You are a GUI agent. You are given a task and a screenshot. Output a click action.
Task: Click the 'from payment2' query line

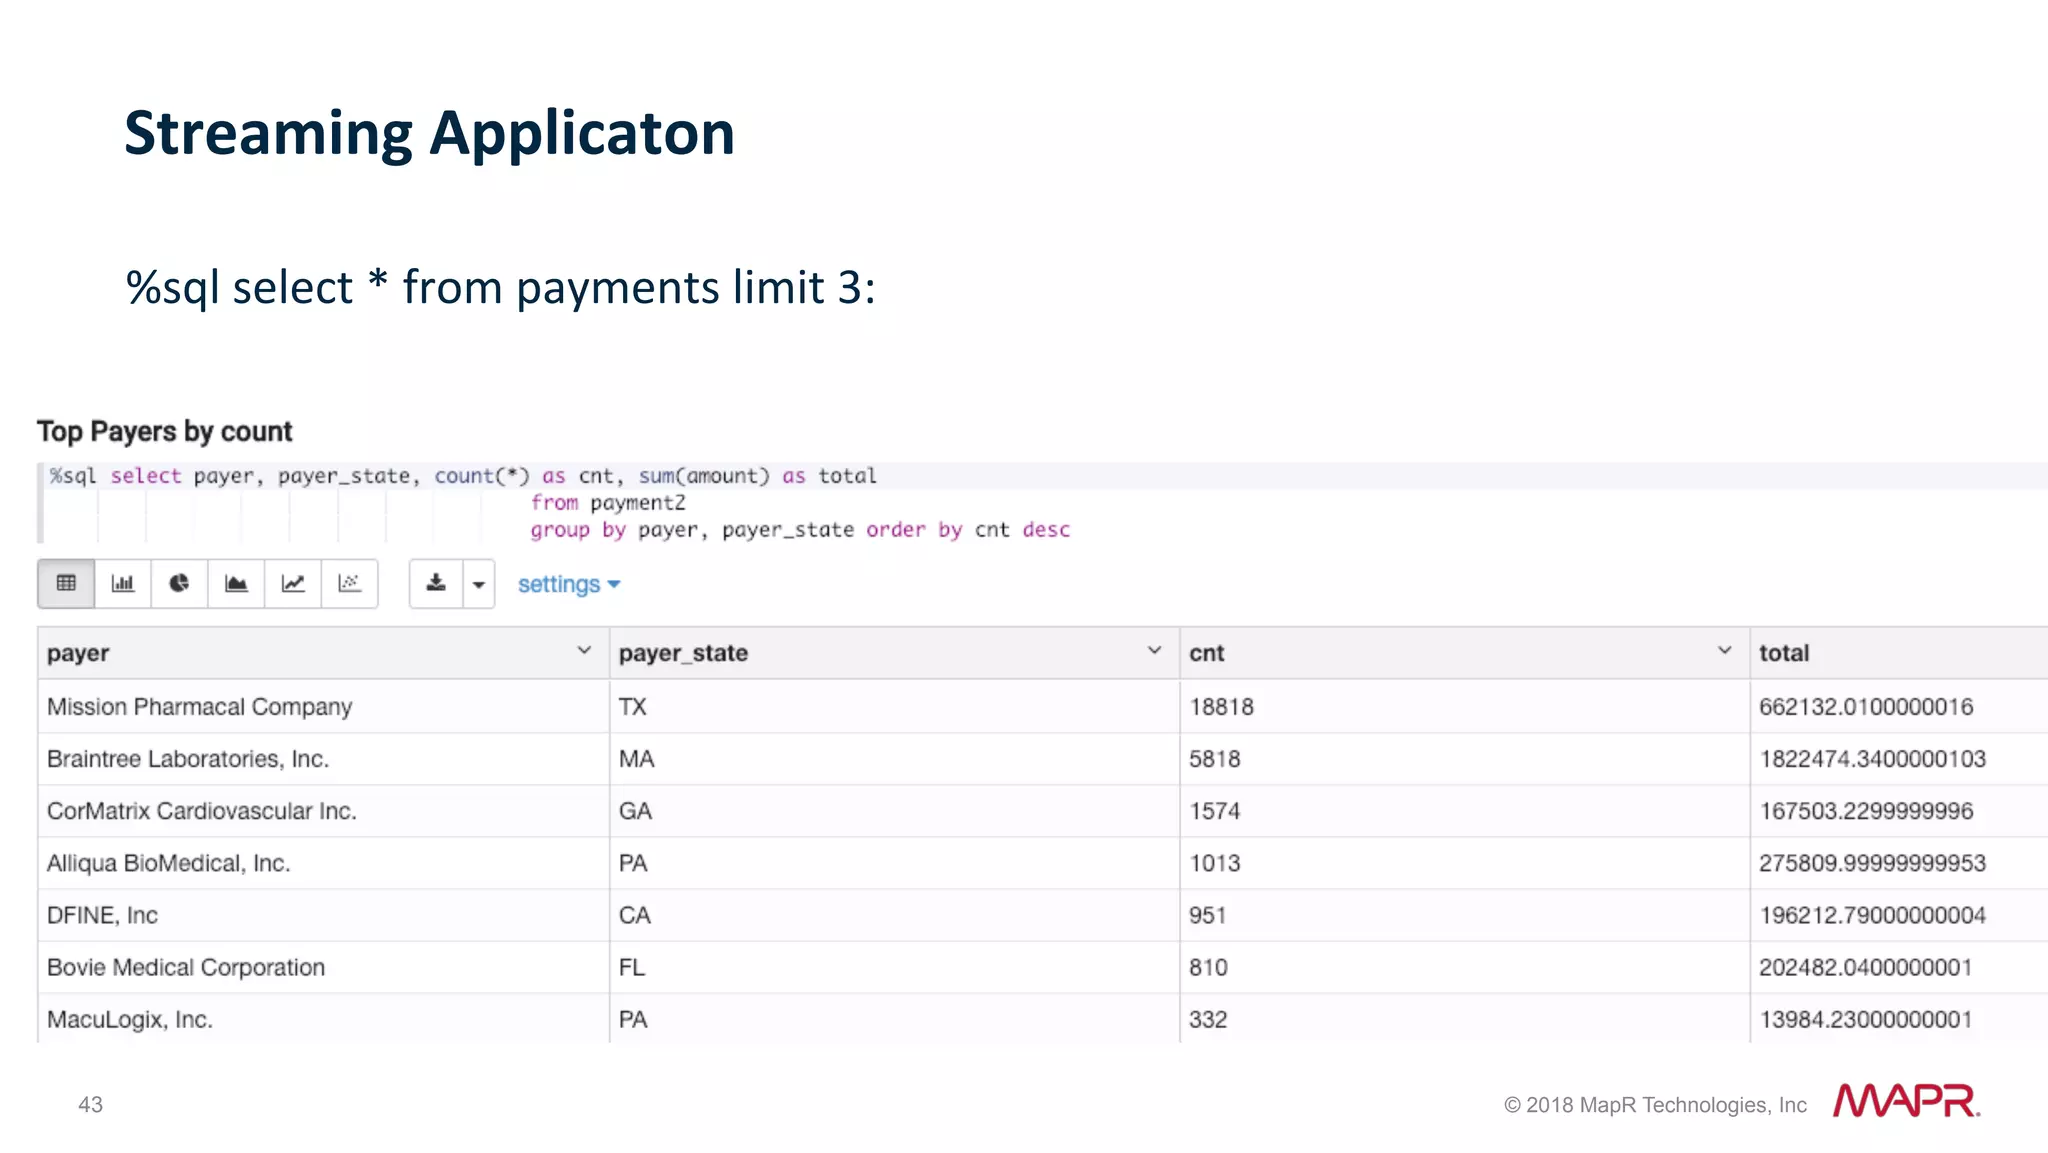point(608,503)
